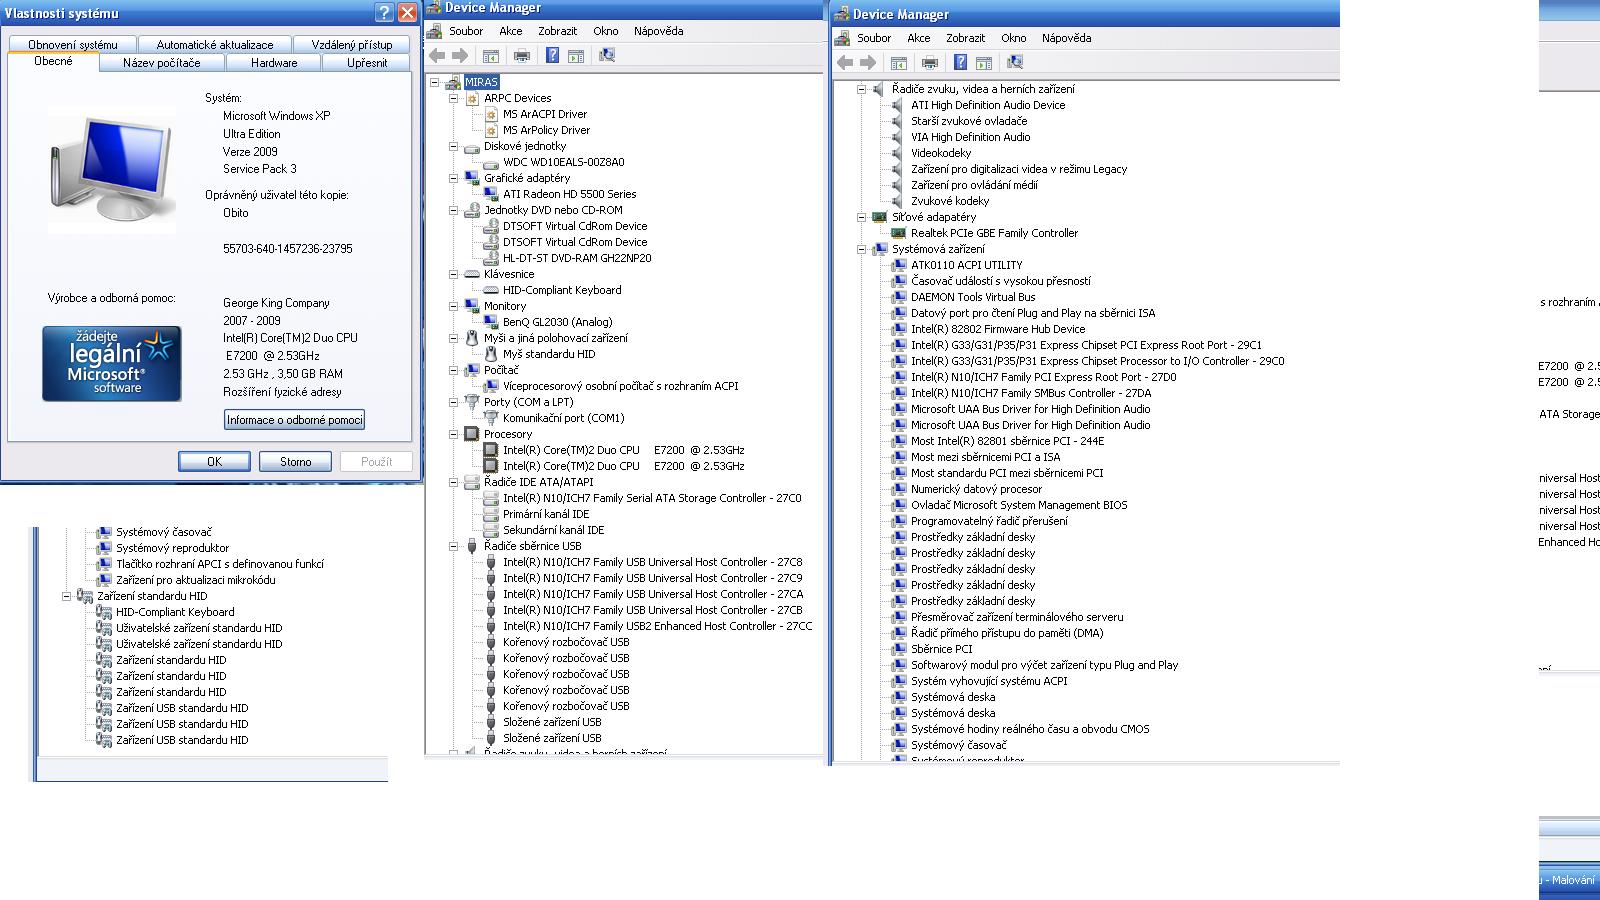Select VIA High Definition Audio device

(970, 137)
